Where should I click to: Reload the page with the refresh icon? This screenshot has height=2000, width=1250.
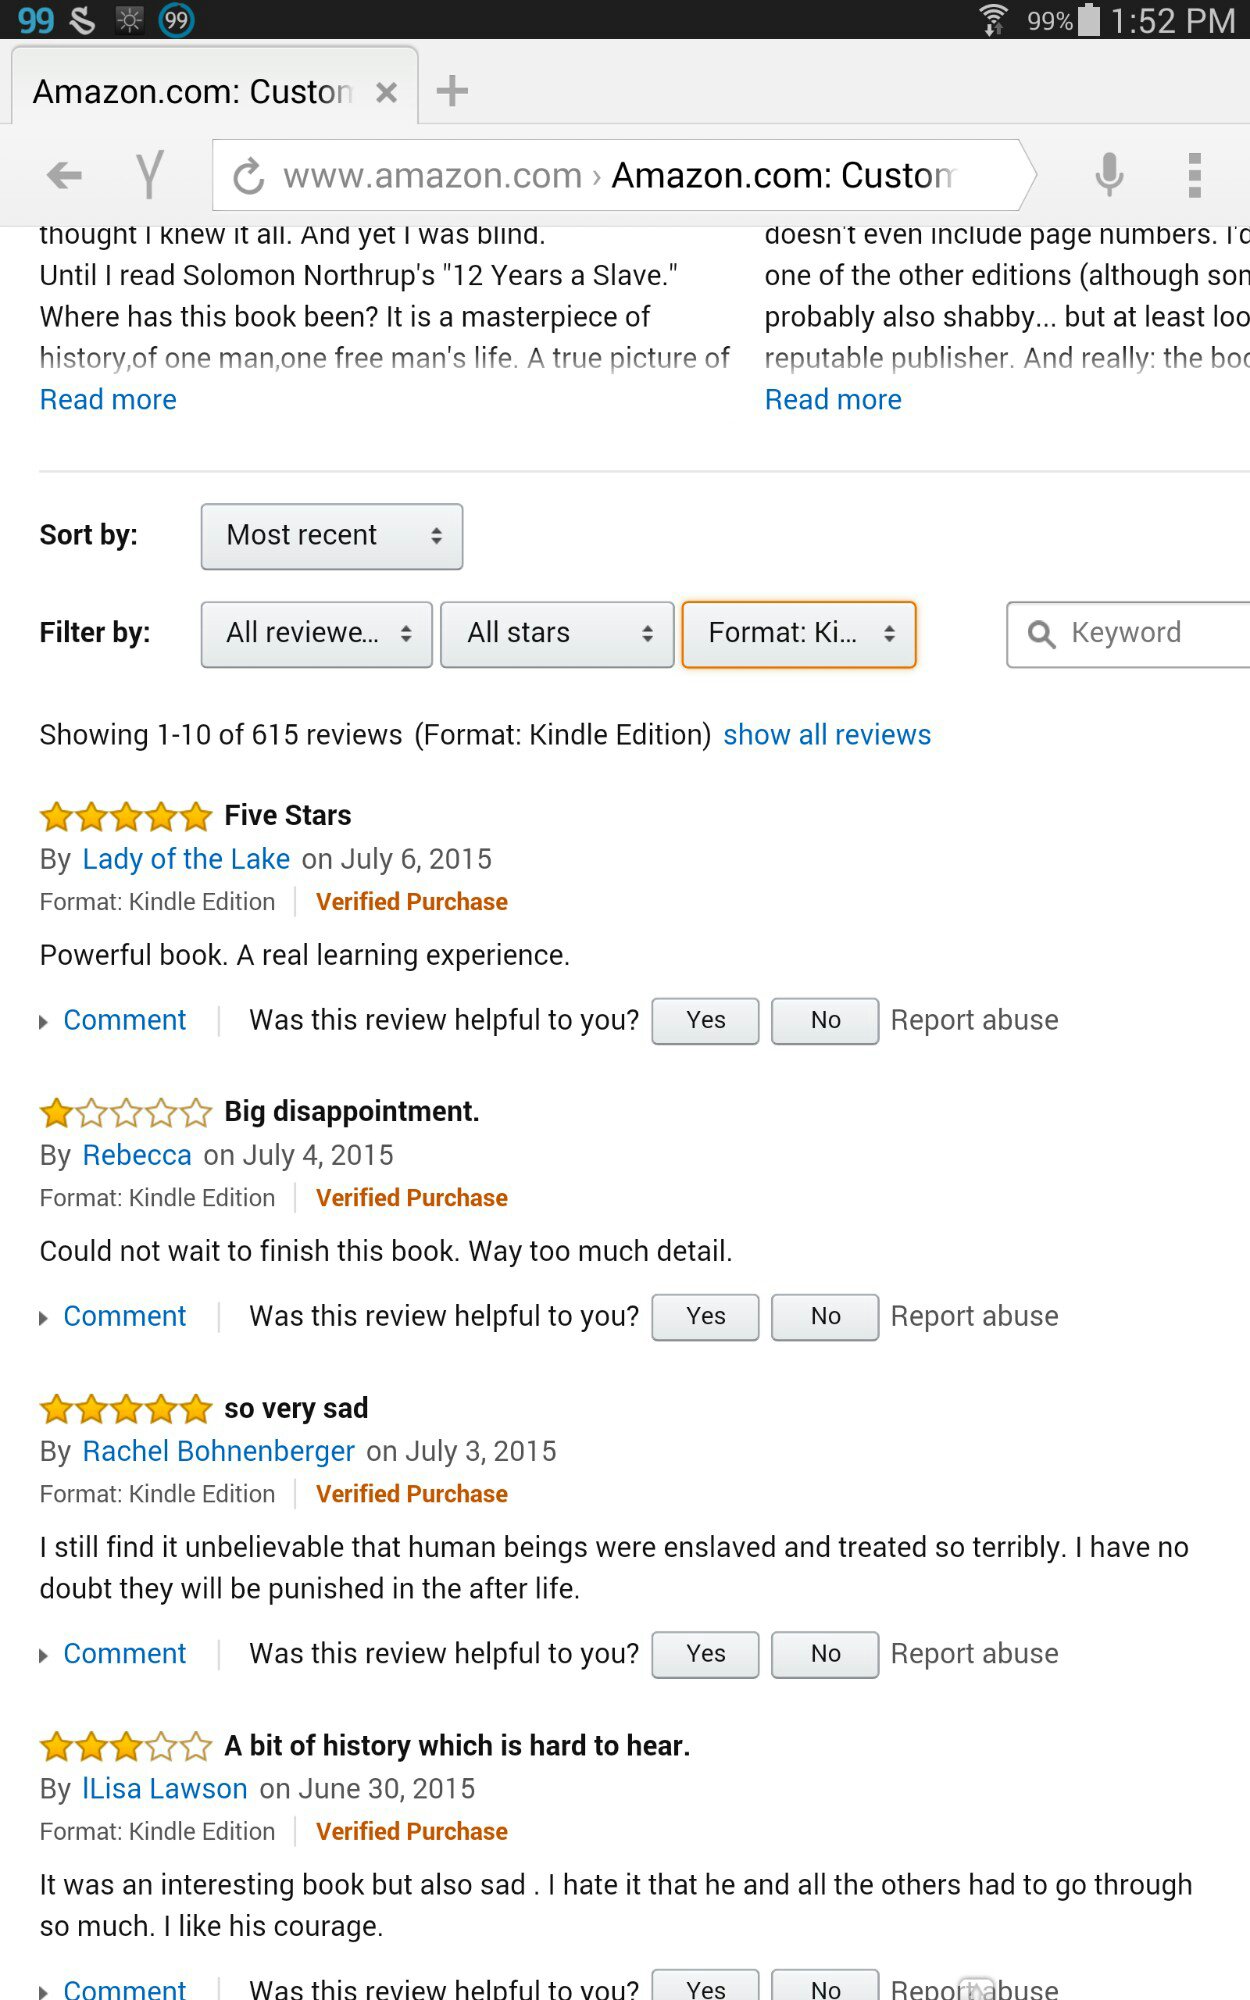248,177
